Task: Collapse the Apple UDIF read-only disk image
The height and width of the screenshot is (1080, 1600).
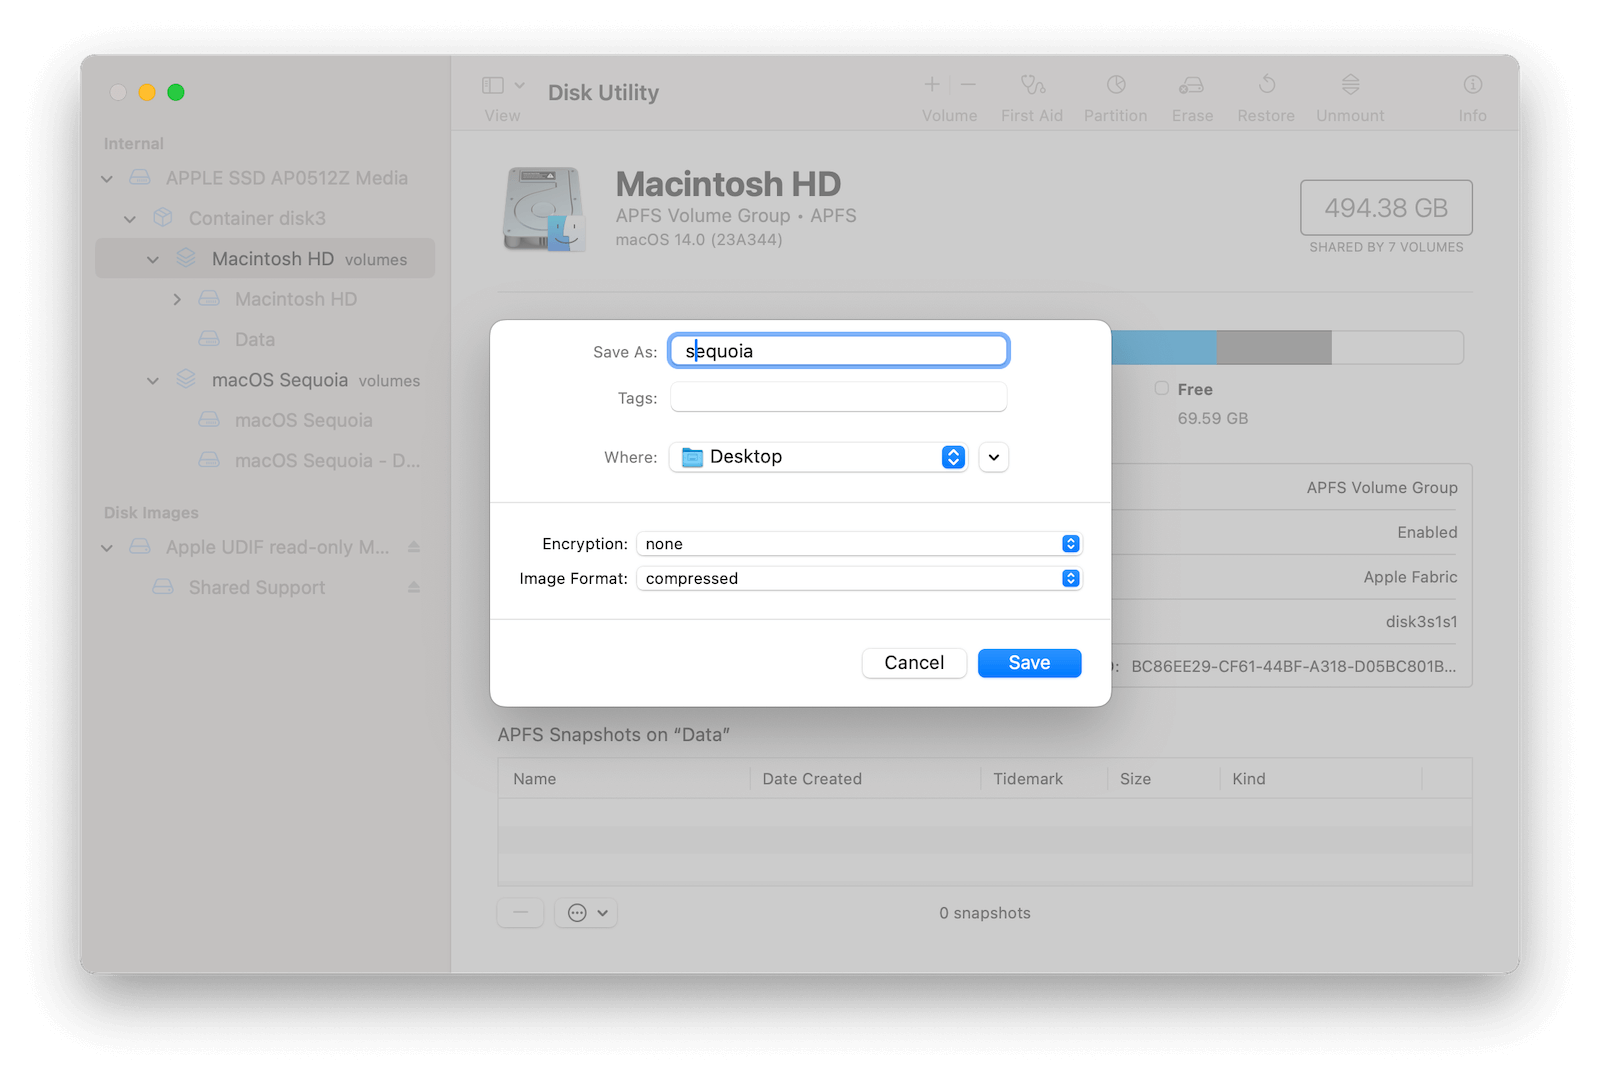Action: pos(107,548)
